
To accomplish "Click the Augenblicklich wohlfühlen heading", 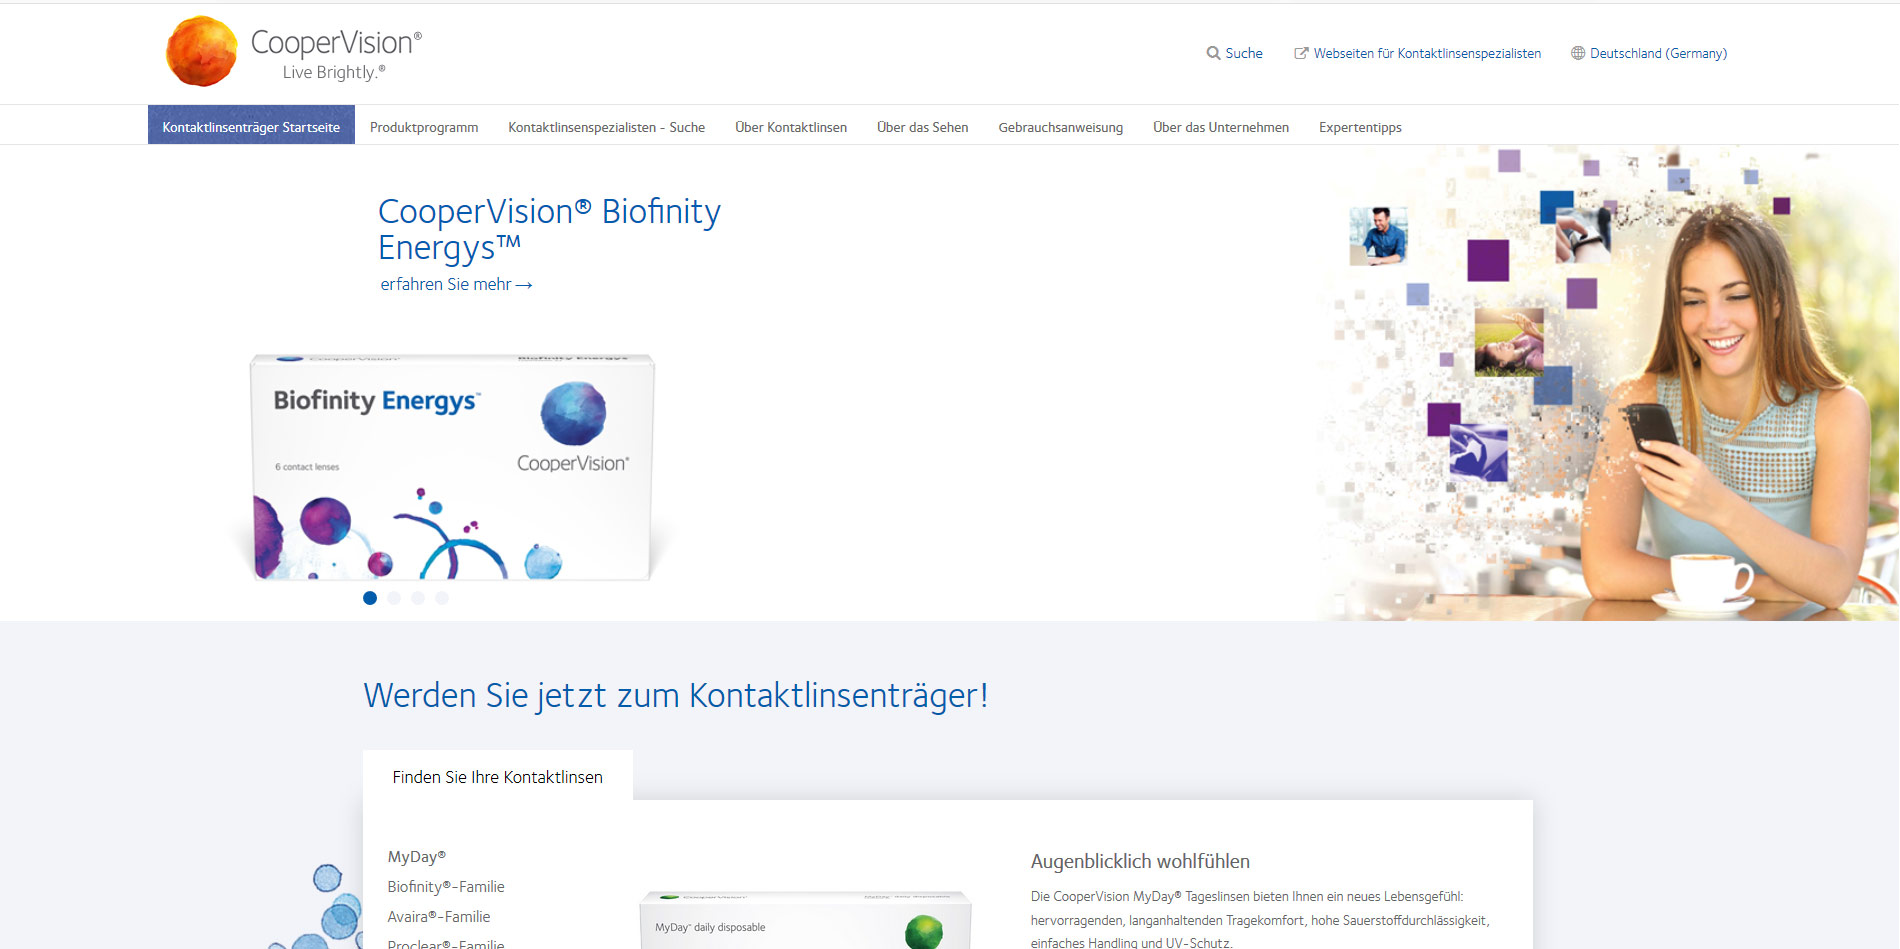I will pos(1140,861).
